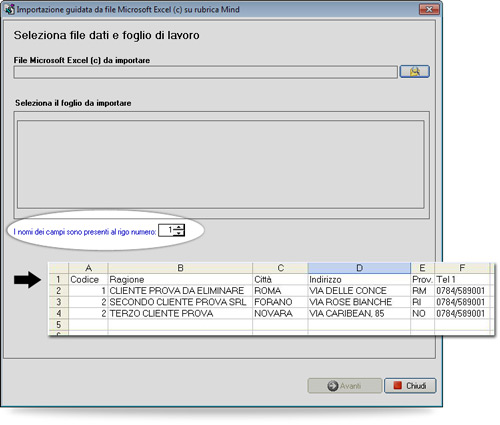
Task: Increase field name row number with up arrow
Action: pos(179,227)
